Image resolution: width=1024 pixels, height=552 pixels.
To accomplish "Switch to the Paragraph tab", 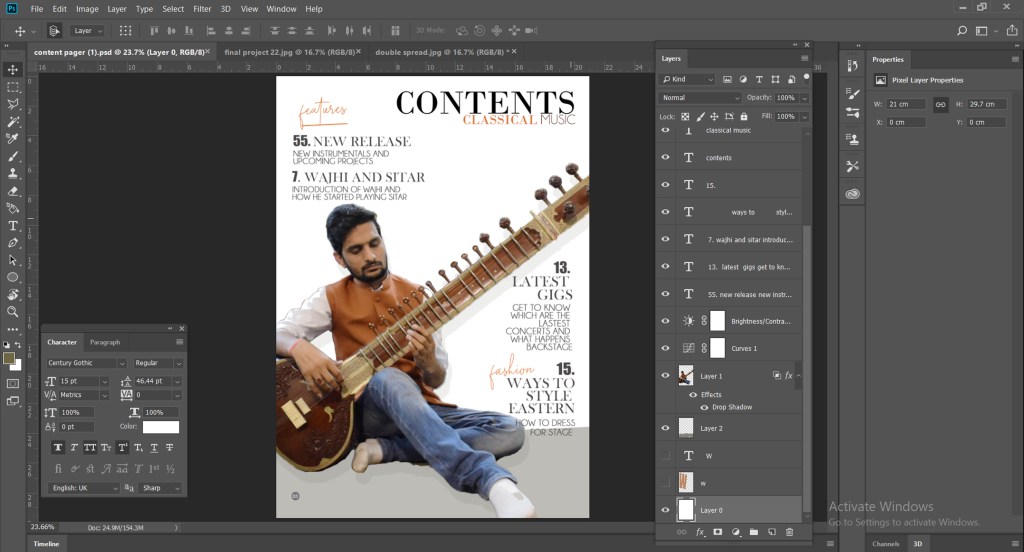I will click(105, 342).
